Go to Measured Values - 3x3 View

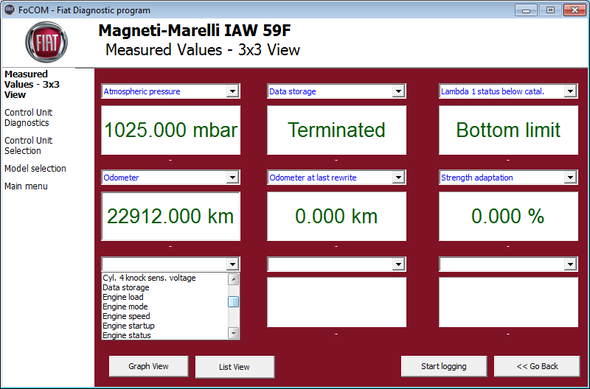[32, 84]
